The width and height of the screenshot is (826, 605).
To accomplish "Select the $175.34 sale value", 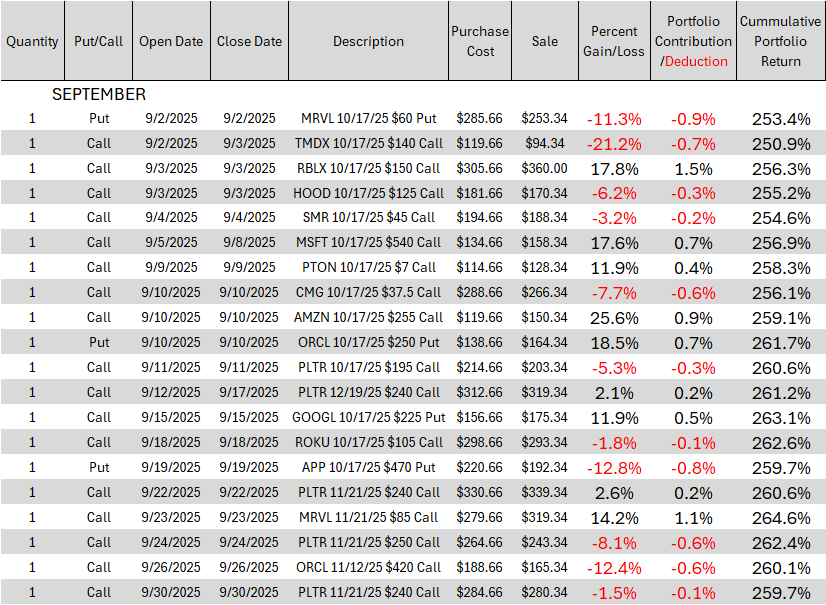I will point(545,417).
